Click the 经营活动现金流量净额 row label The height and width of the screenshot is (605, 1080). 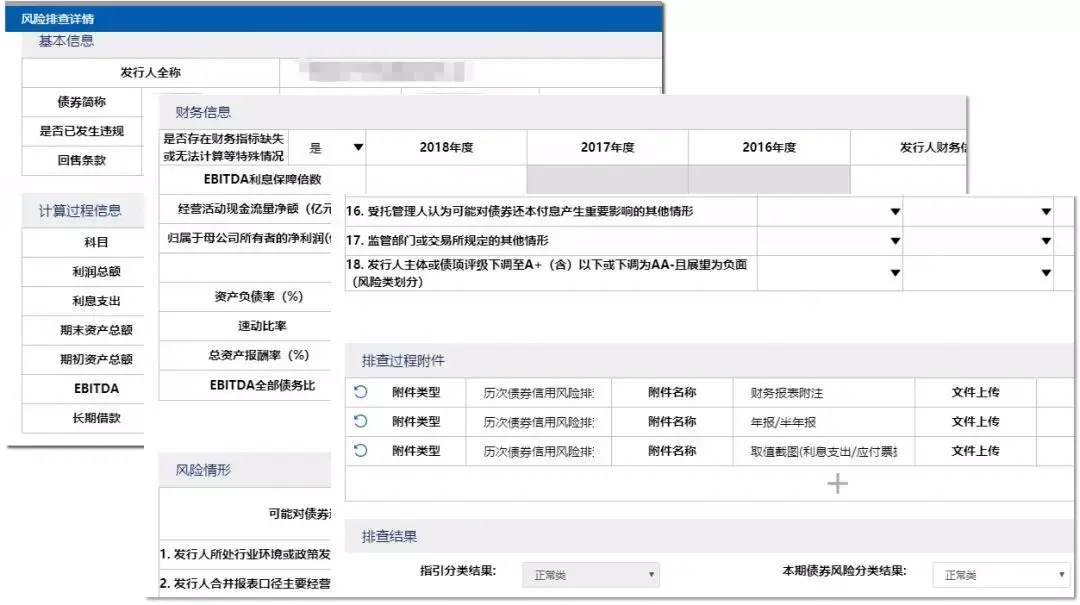pyautogui.click(x=254, y=209)
